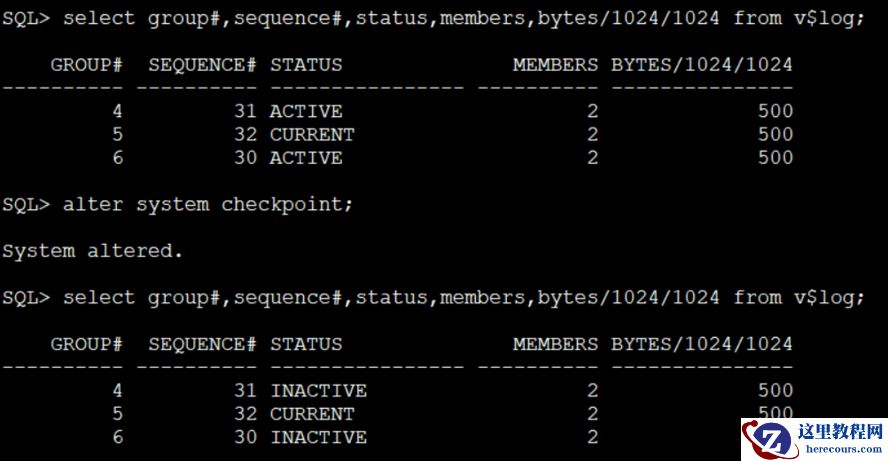888x461 pixels.
Task: Click INACTIVE status of sequence 31
Action: click(x=318, y=390)
